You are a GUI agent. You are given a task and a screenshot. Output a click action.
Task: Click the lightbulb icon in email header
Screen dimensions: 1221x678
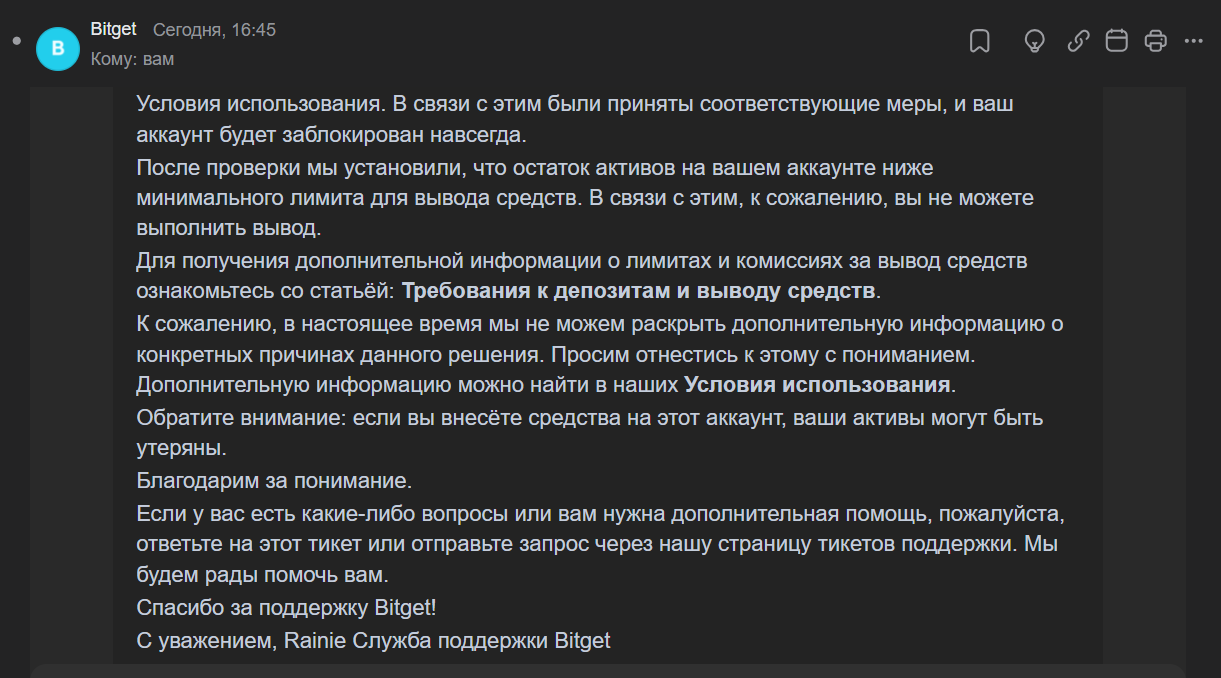(1035, 41)
